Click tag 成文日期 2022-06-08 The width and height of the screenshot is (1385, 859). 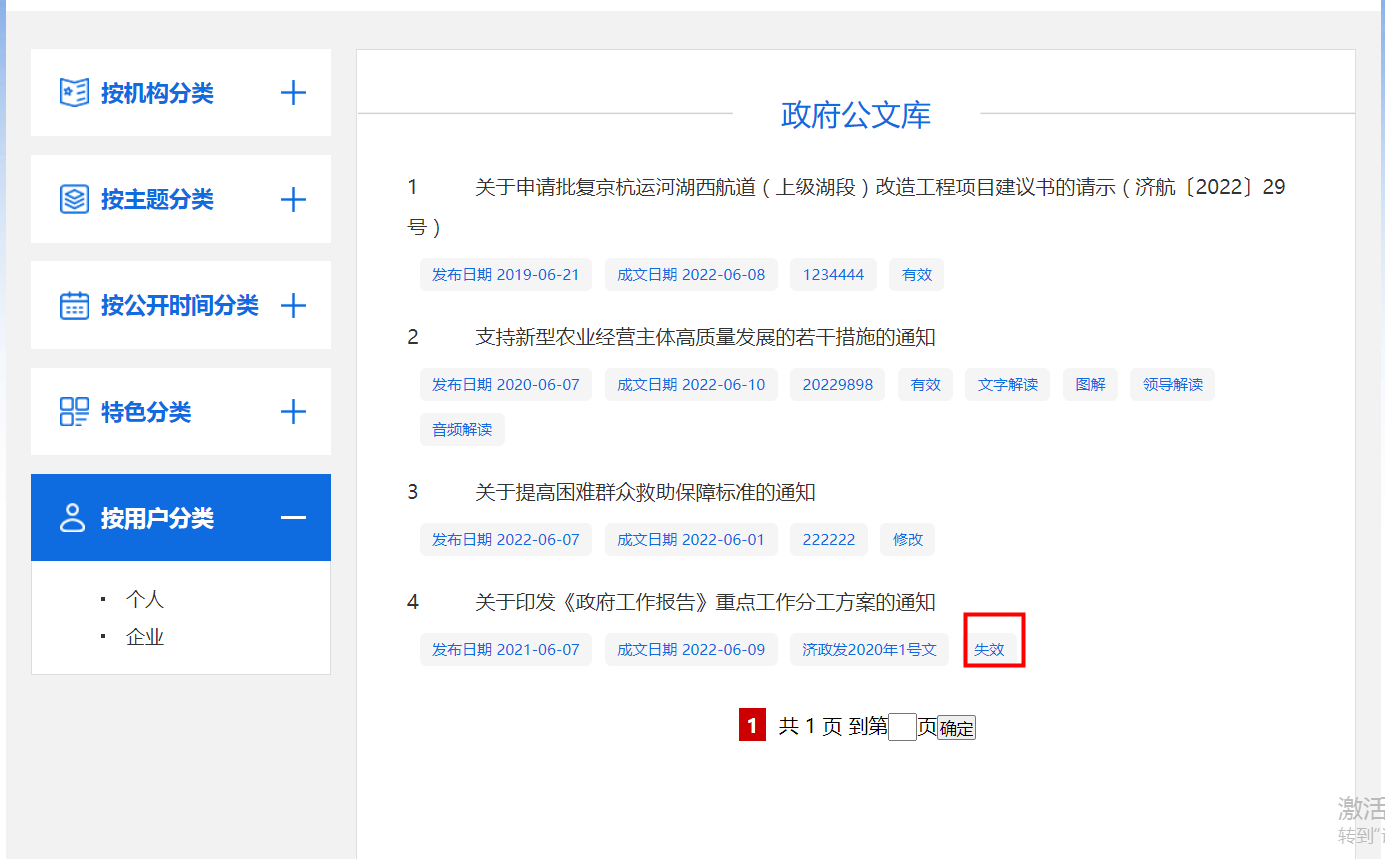click(691, 275)
